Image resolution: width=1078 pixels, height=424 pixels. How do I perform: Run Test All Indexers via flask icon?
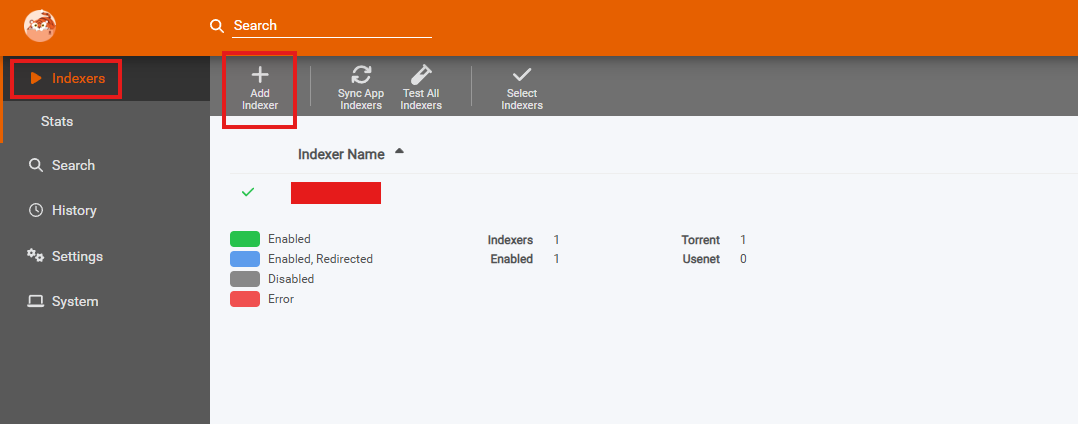pyautogui.click(x=421, y=75)
